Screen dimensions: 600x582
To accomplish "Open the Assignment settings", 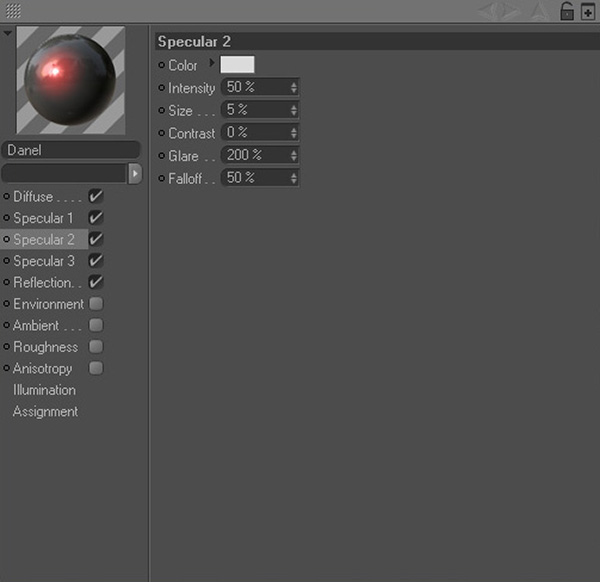I will pyautogui.click(x=45, y=412).
